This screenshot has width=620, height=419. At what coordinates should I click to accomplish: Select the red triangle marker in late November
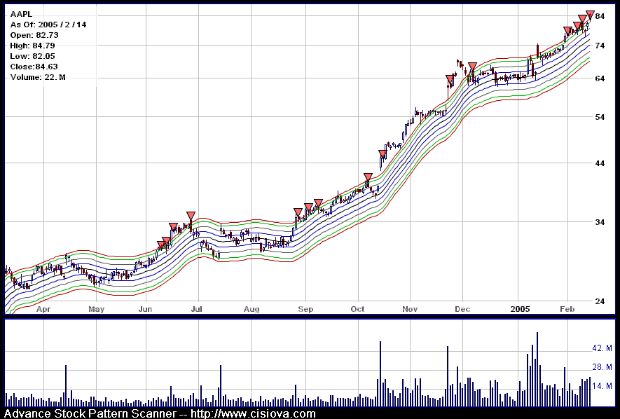tap(450, 79)
